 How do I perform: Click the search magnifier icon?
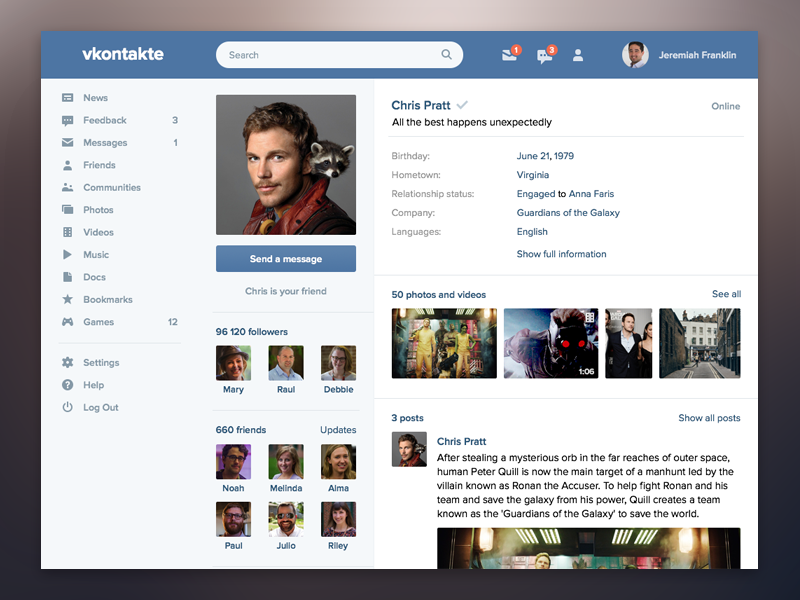point(446,54)
